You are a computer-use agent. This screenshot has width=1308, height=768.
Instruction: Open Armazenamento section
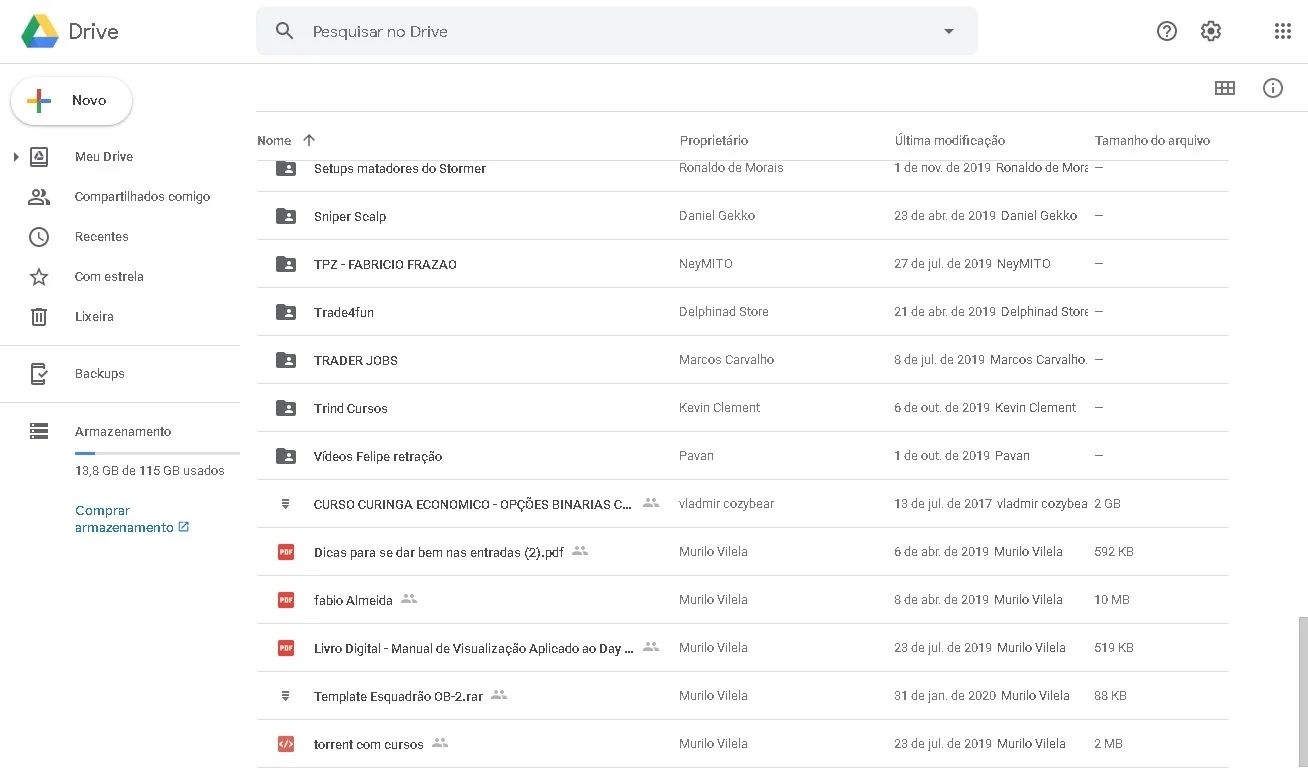pyautogui.click(x=123, y=432)
